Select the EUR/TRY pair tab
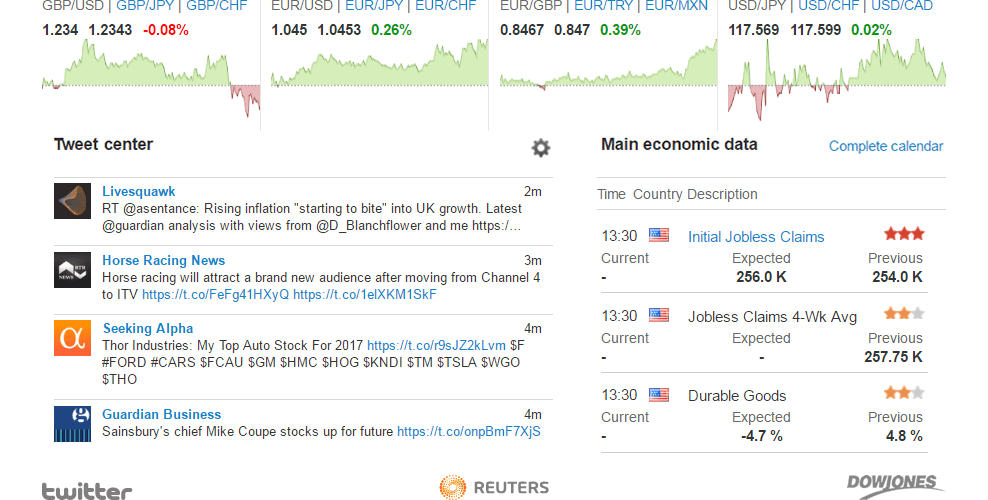Image resolution: width=988 pixels, height=500 pixels. (604, 6)
